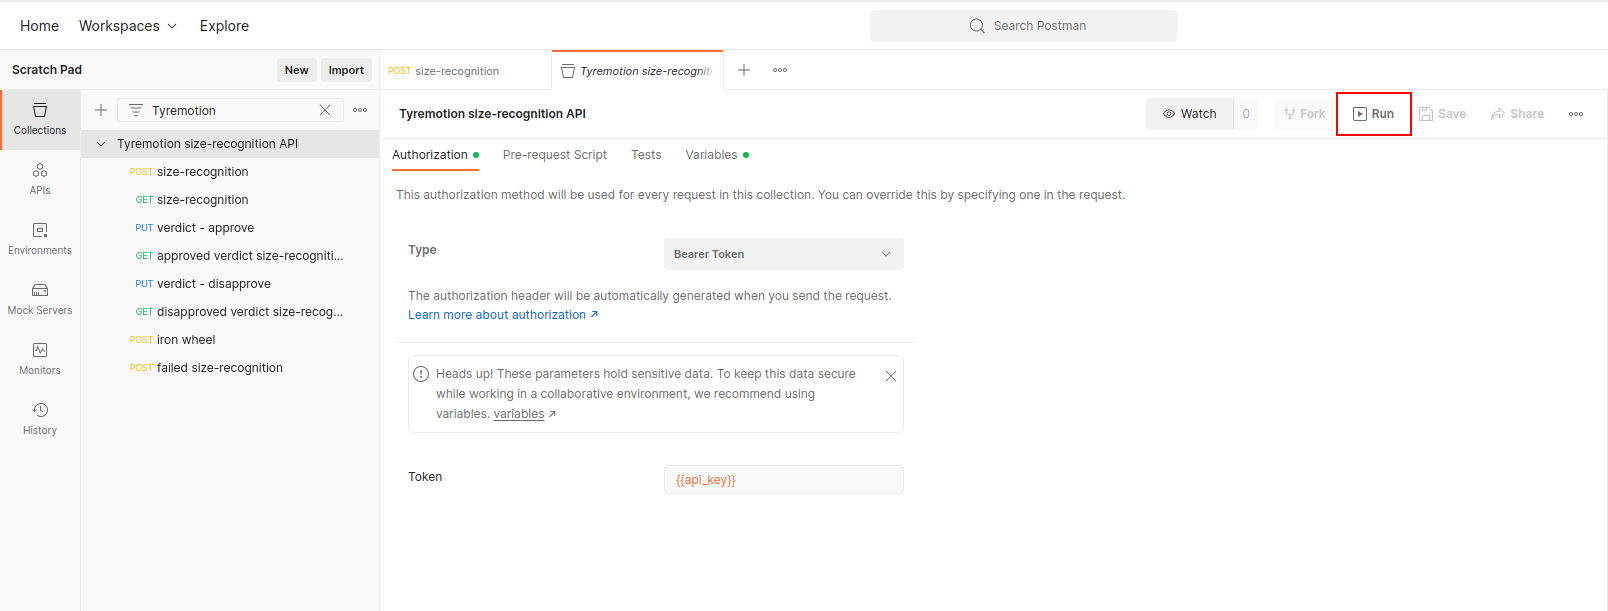Run the collection
Viewport: 1608px width, 611px height.
click(1373, 114)
